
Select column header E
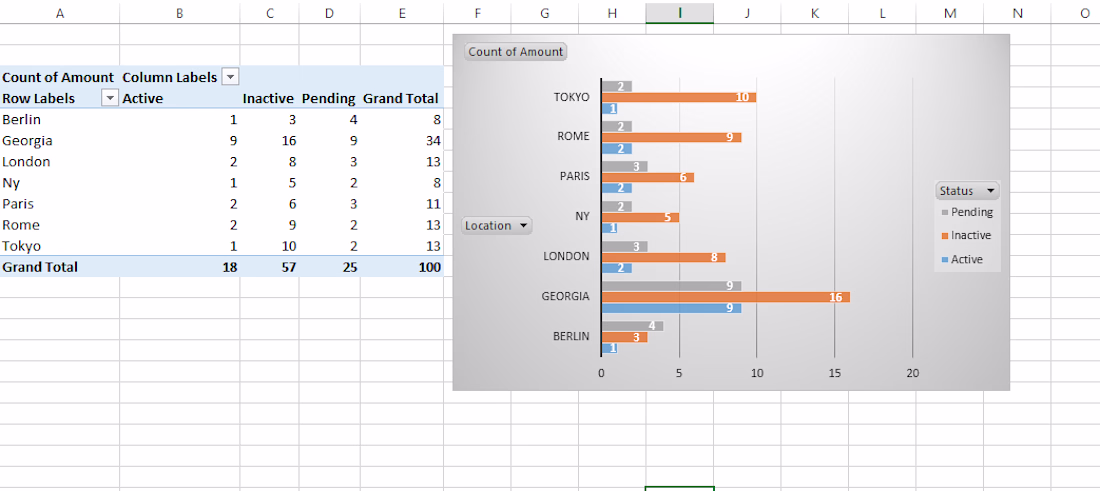coord(402,13)
